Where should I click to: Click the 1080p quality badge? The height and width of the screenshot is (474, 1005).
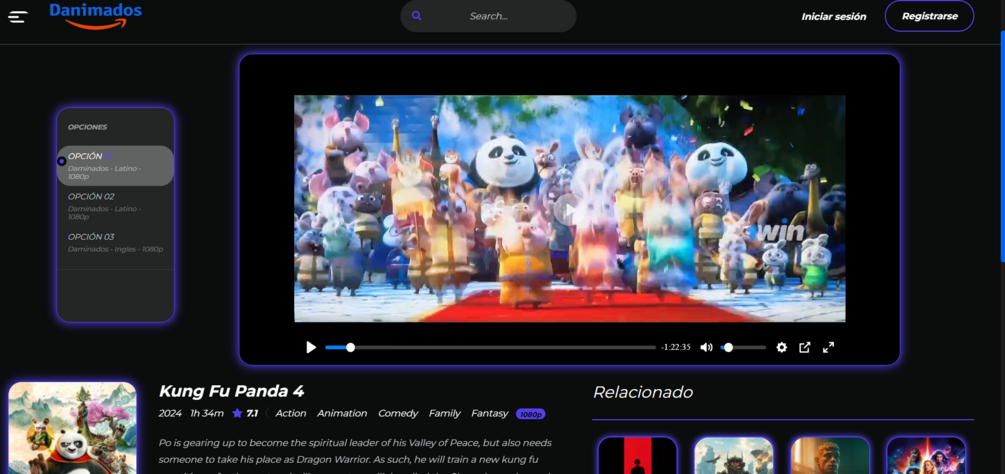pos(530,414)
